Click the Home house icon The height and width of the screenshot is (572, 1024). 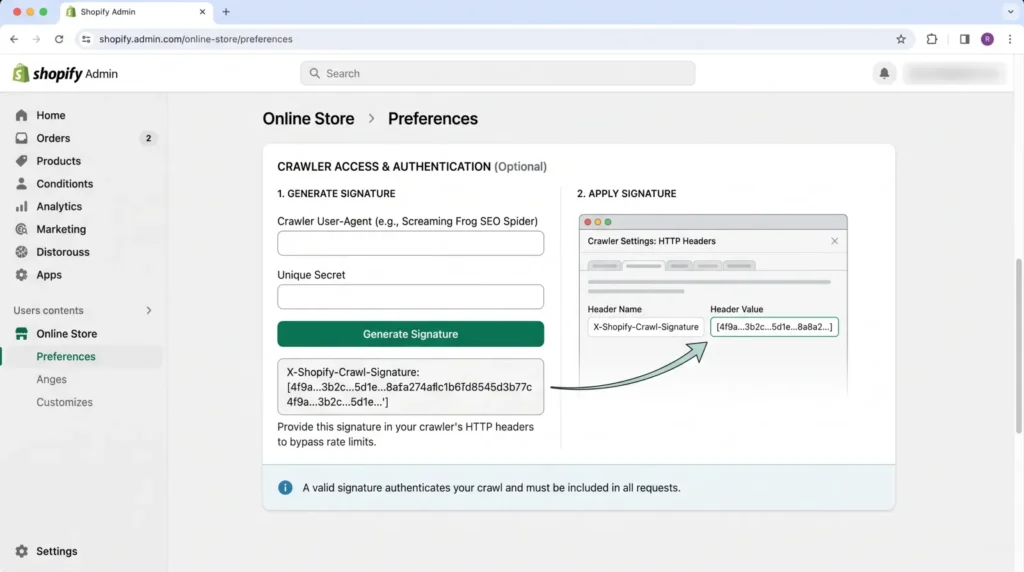22,115
